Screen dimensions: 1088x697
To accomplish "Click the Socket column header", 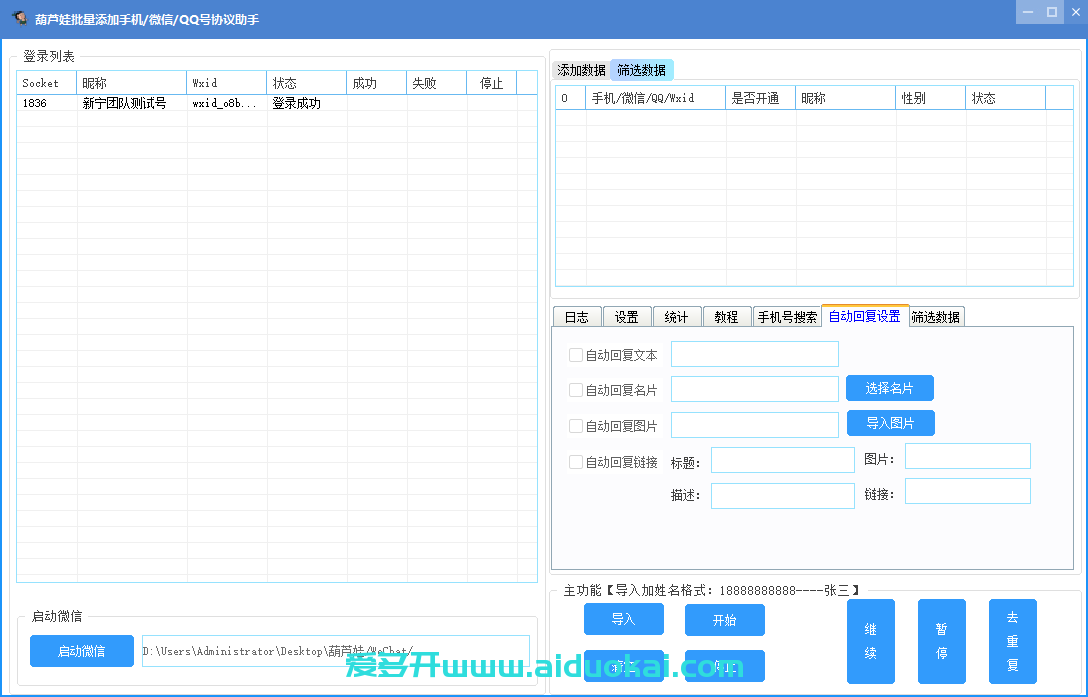I will coord(46,83).
